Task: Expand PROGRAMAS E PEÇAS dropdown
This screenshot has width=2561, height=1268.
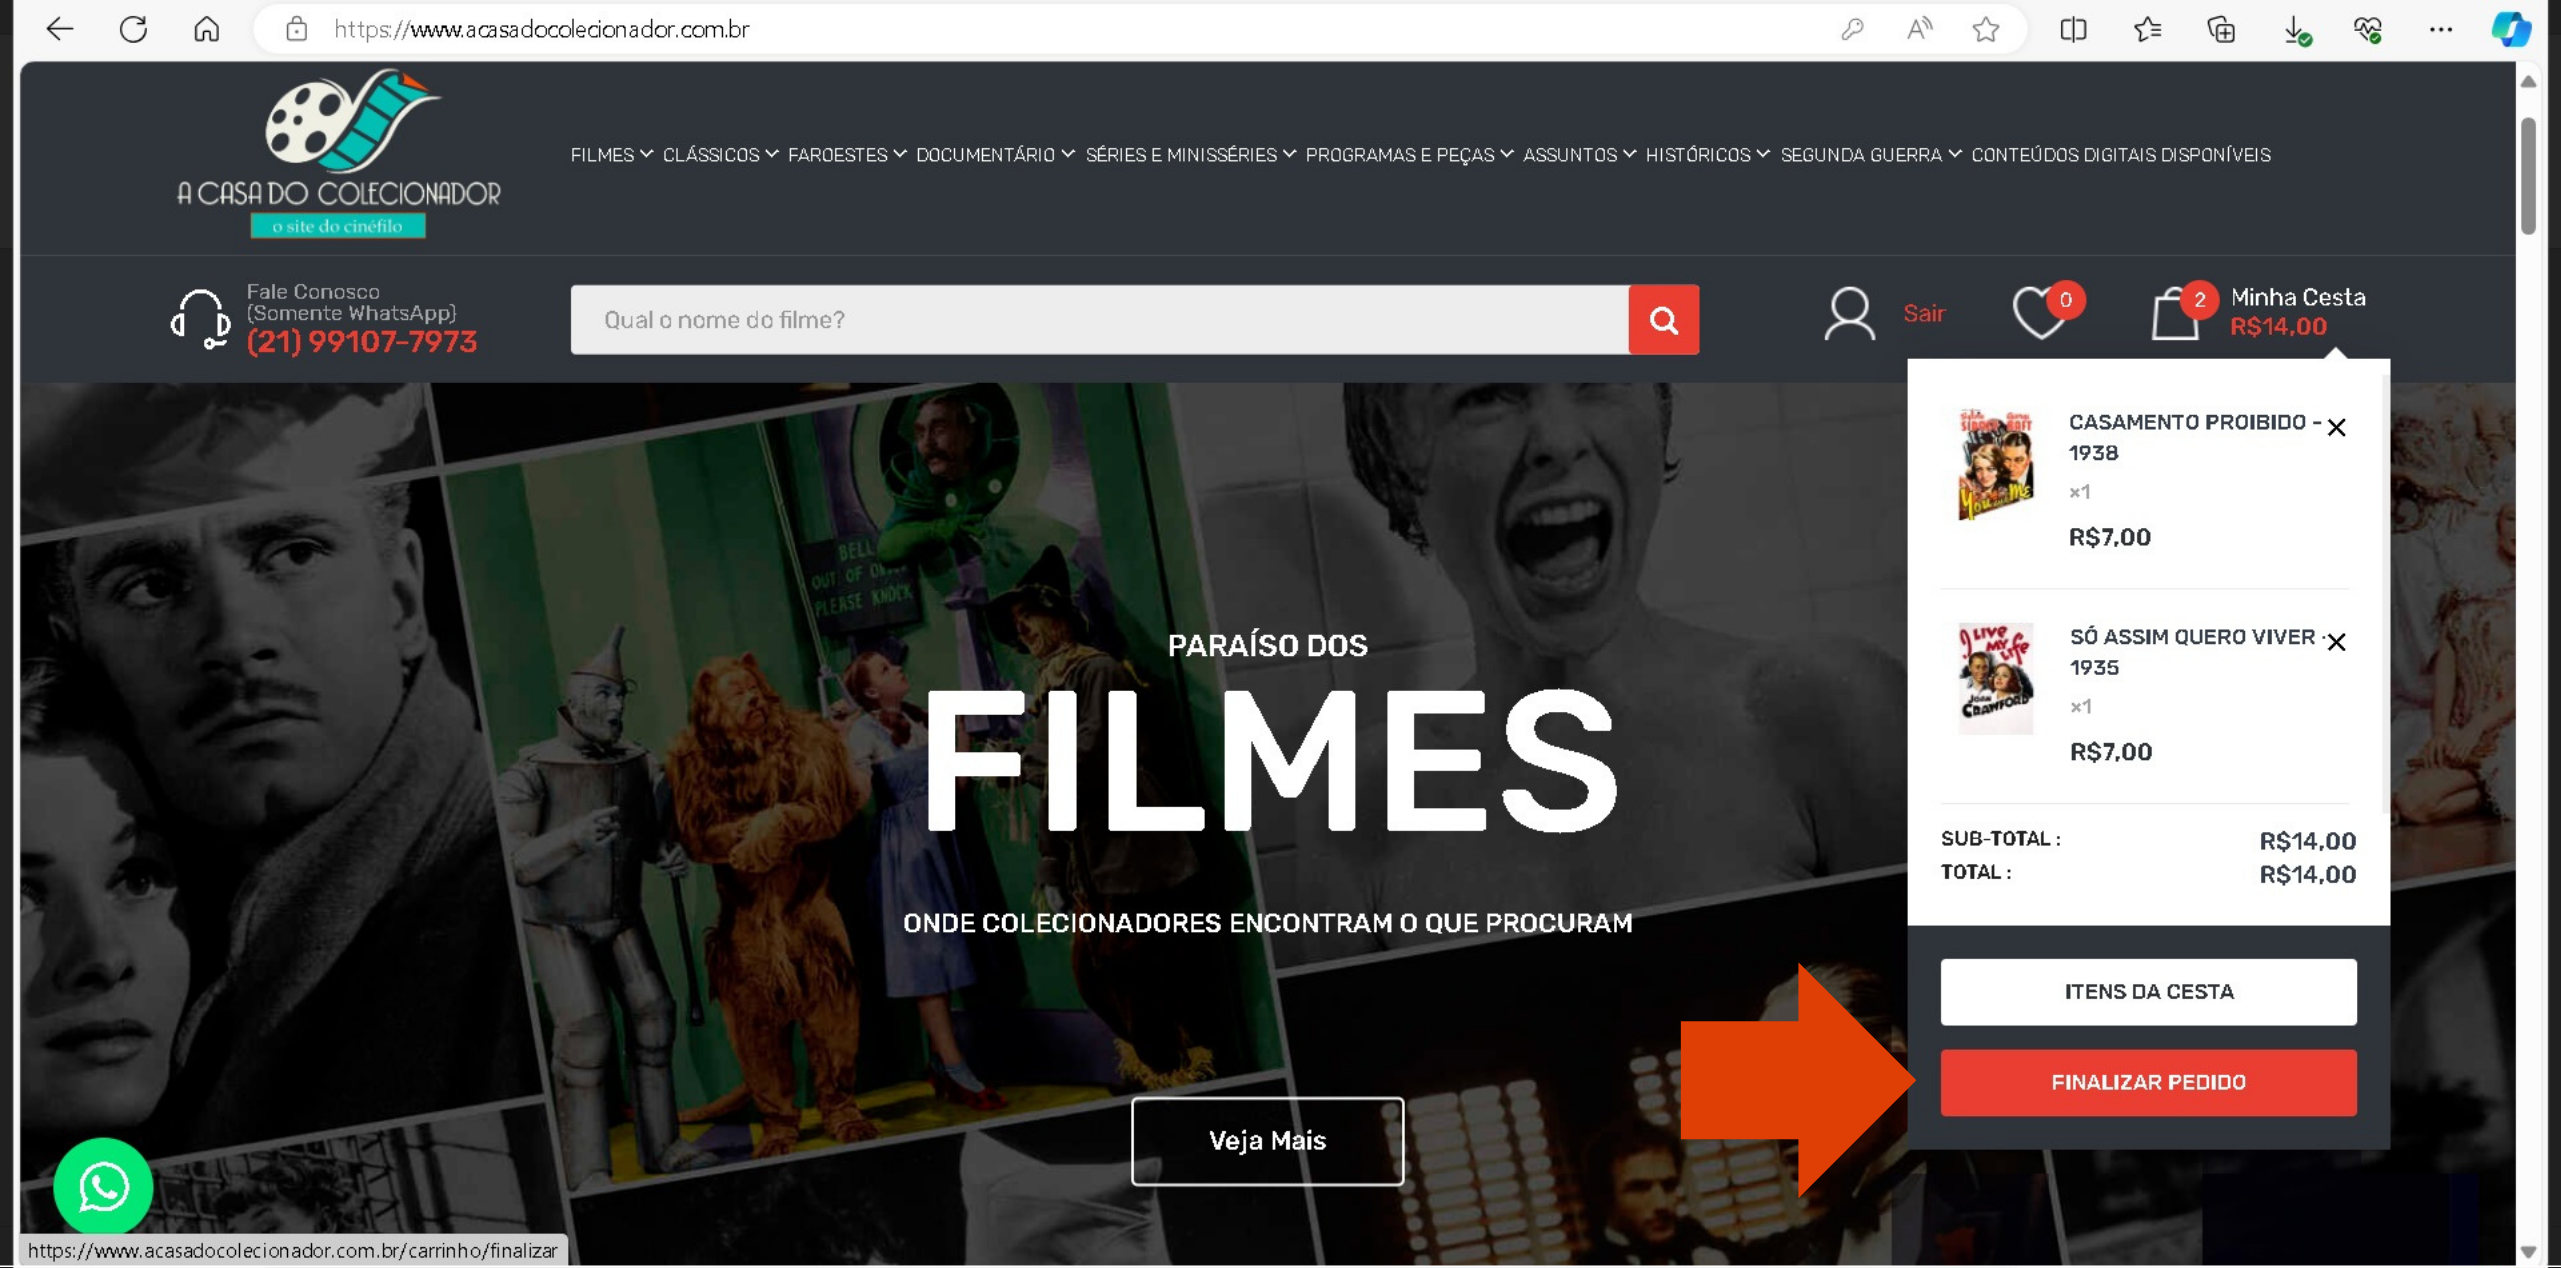Action: (x=1409, y=155)
